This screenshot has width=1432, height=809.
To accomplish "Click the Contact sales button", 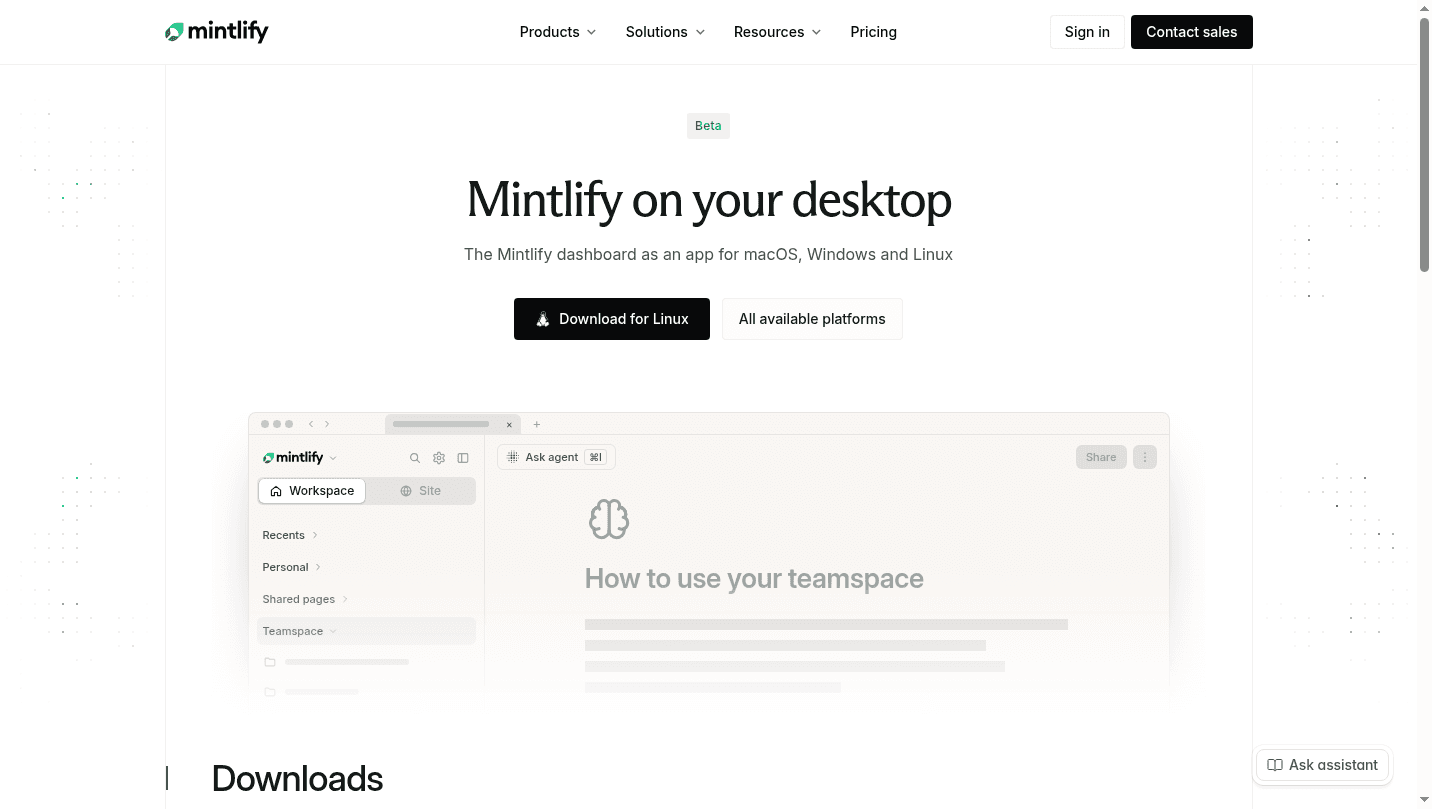I will pyautogui.click(x=1192, y=32).
